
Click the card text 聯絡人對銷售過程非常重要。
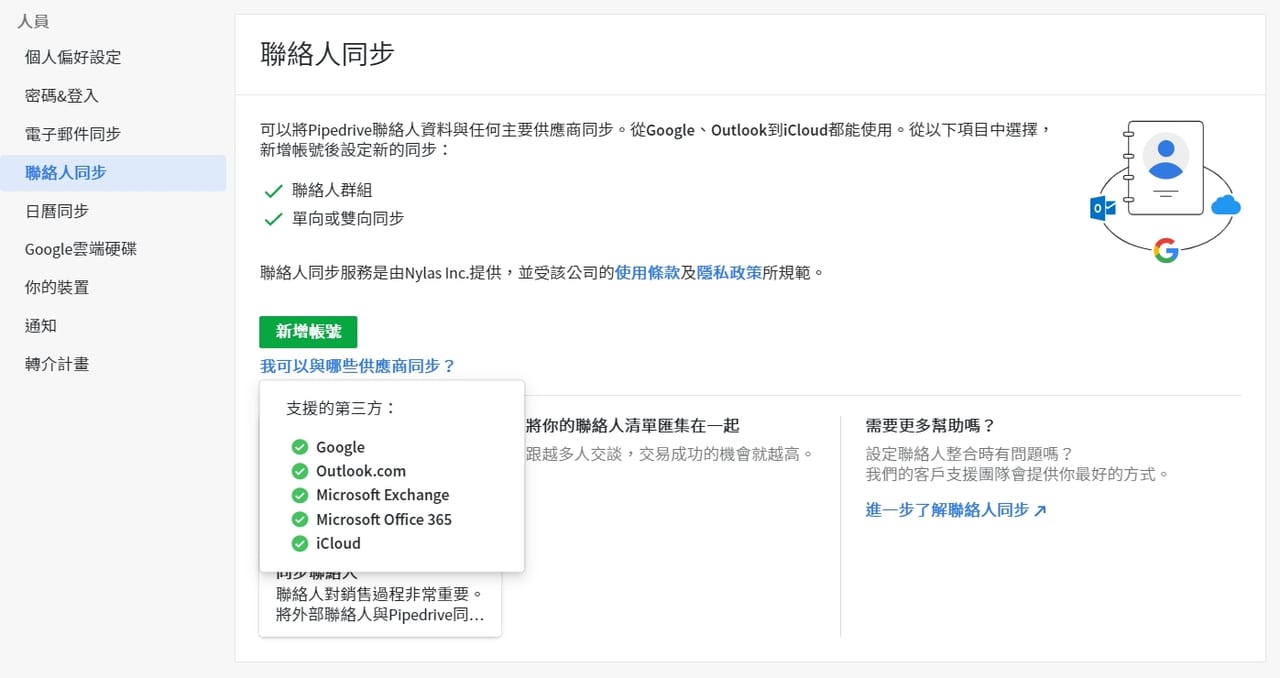tap(380, 594)
